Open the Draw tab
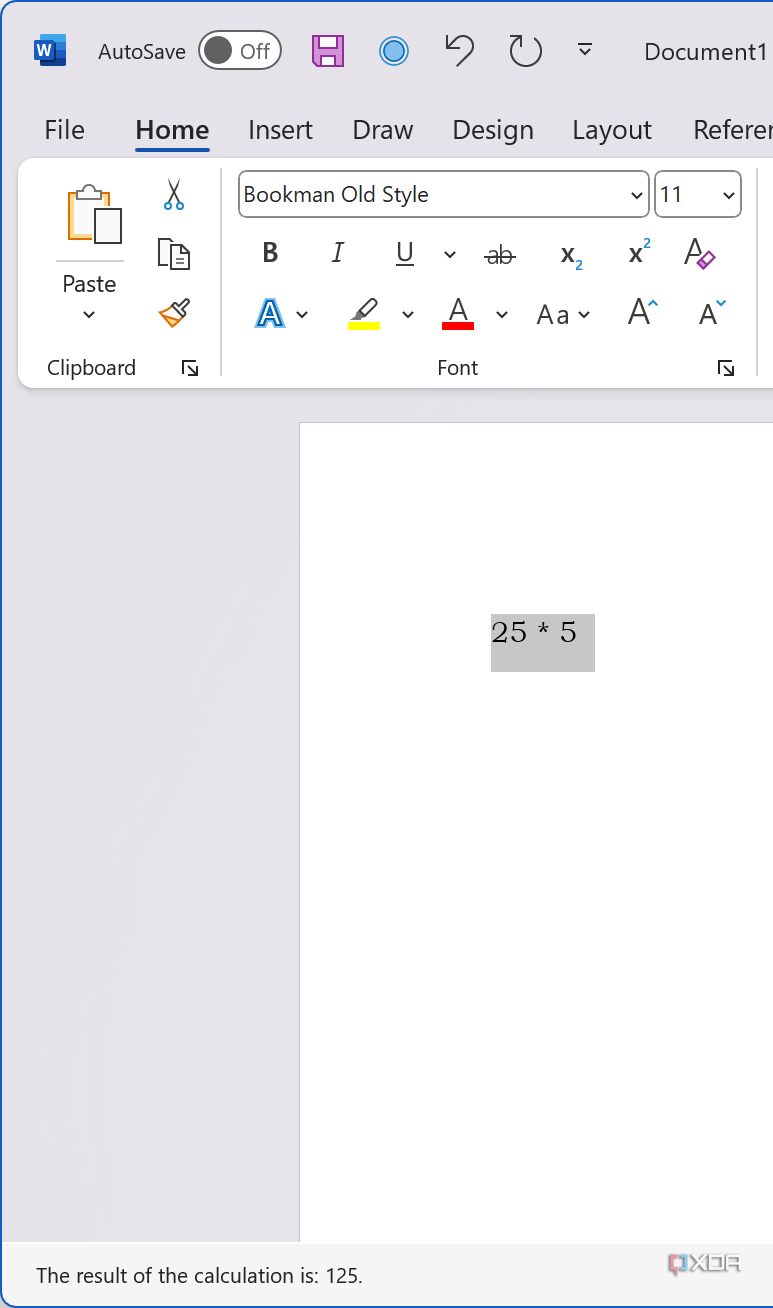The image size is (773, 1308). point(383,130)
